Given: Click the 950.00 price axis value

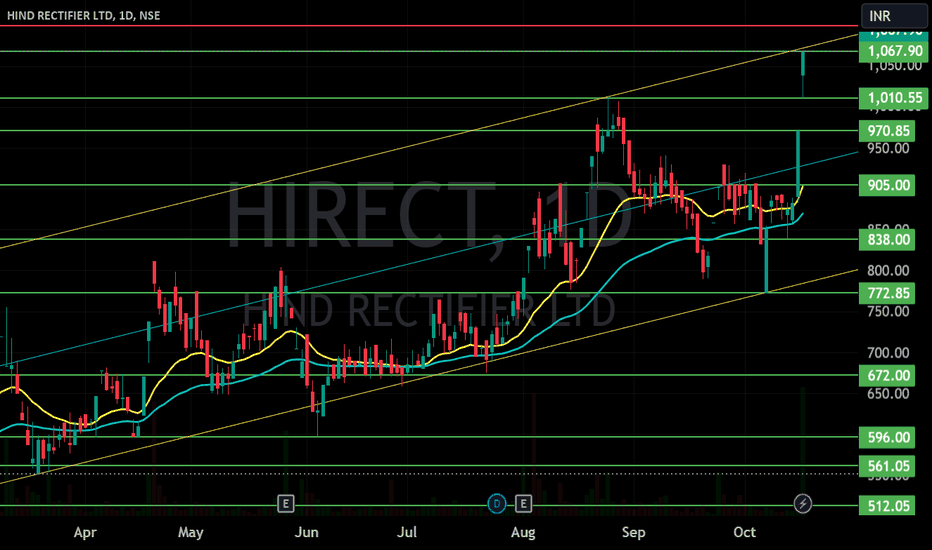Looking at the screenshot, I should (888, 148).
